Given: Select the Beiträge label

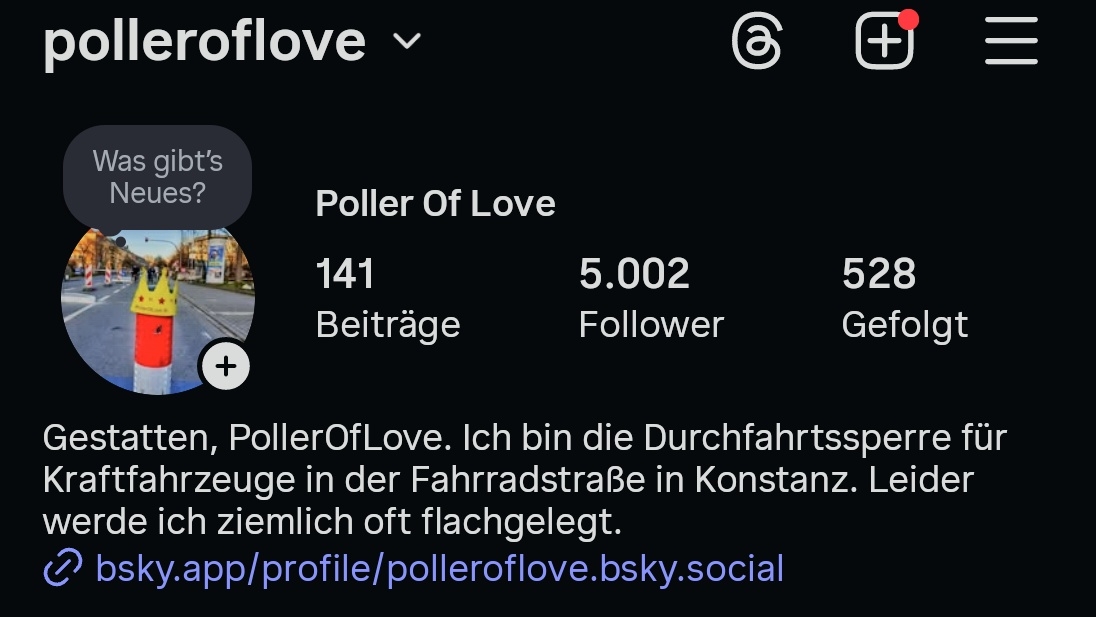Looking at the screenshot, I should coord(388,325).
